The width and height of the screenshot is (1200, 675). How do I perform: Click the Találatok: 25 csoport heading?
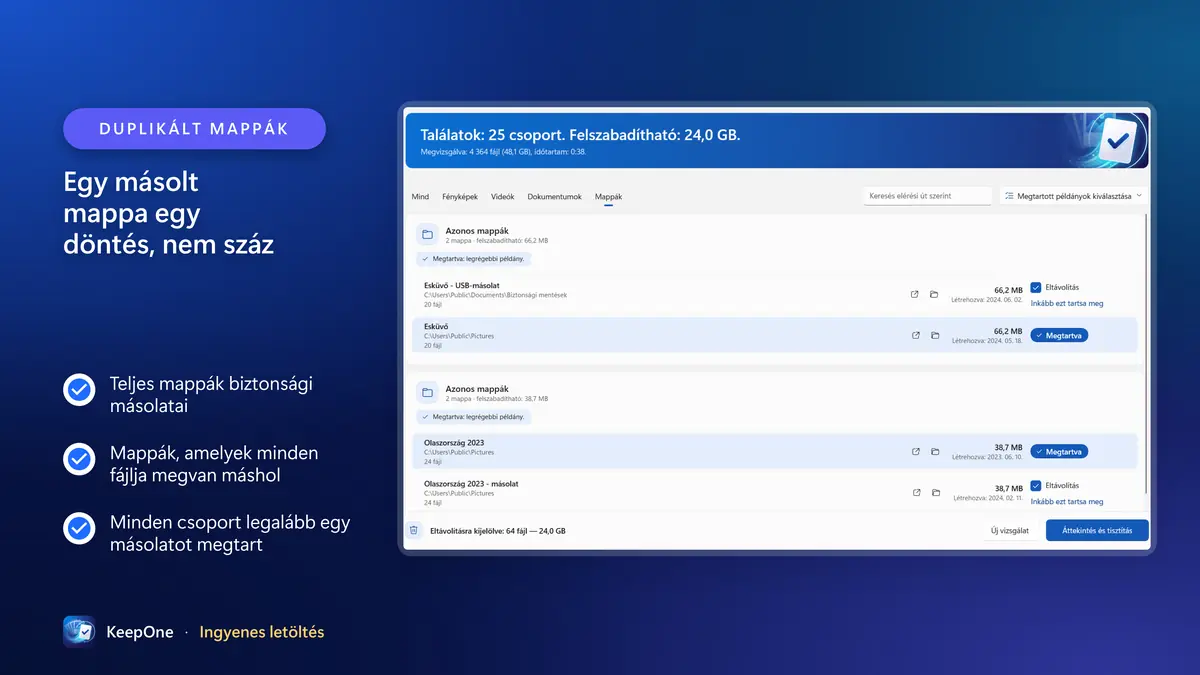tap(580, 134)
